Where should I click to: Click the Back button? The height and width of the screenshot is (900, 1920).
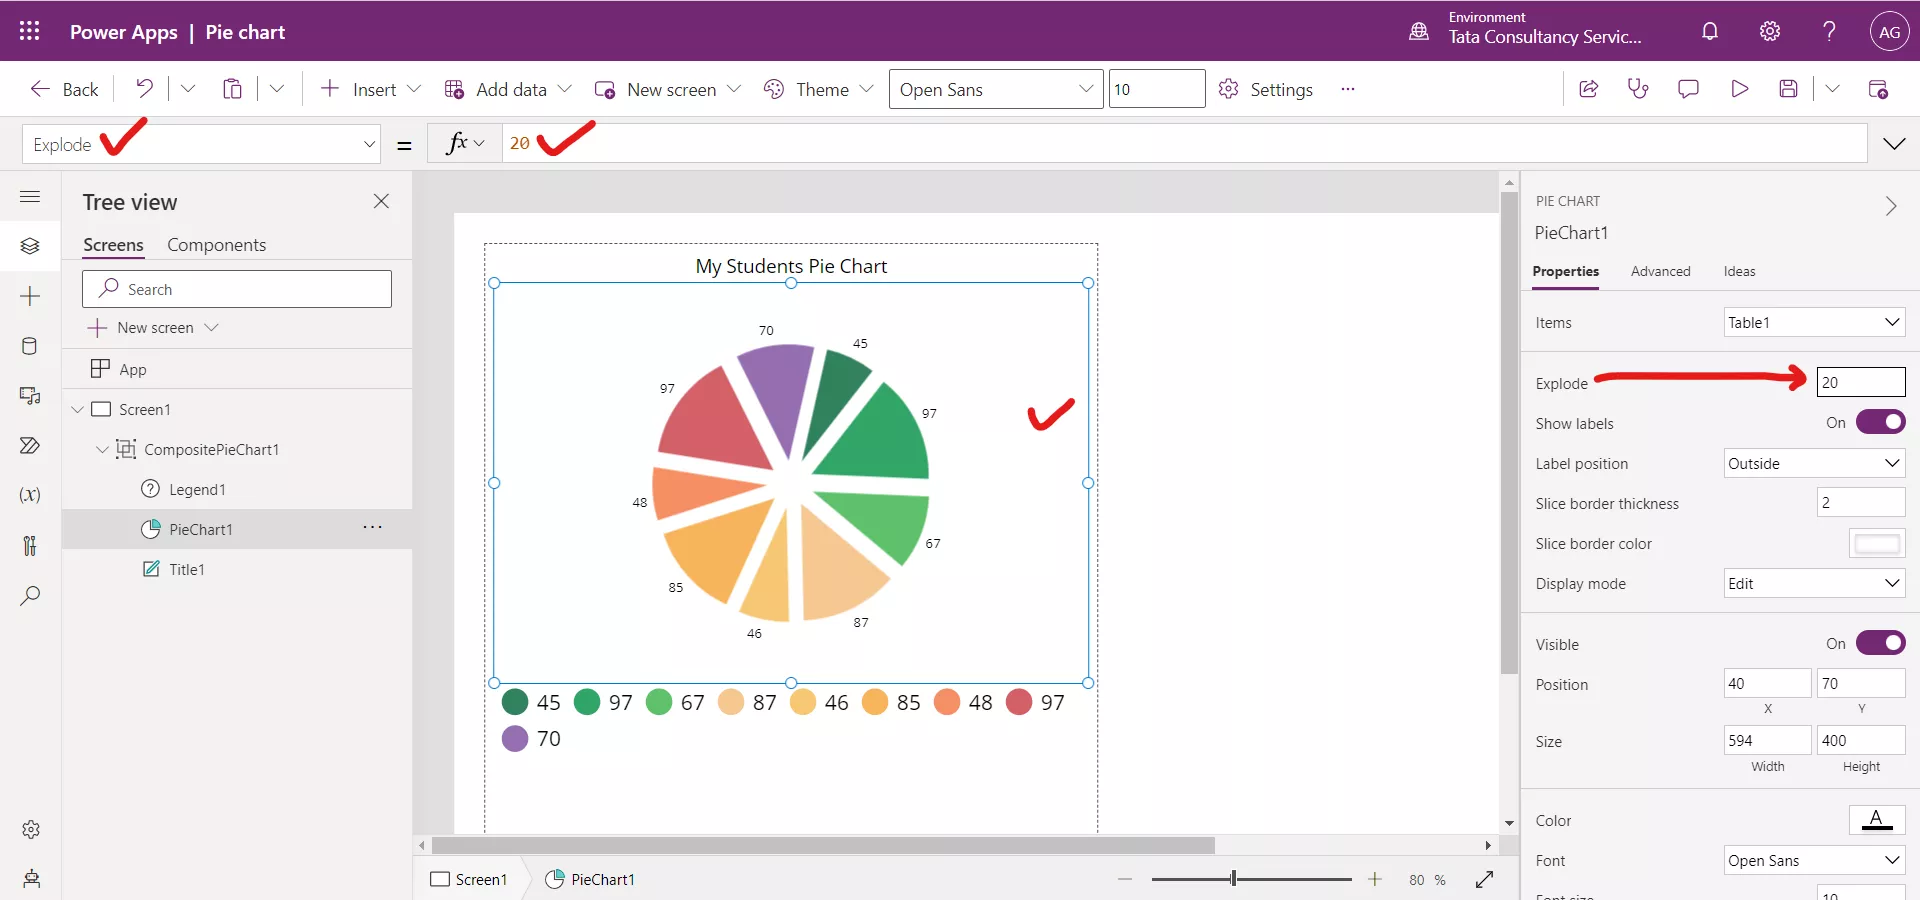click(x=63, y=88)
